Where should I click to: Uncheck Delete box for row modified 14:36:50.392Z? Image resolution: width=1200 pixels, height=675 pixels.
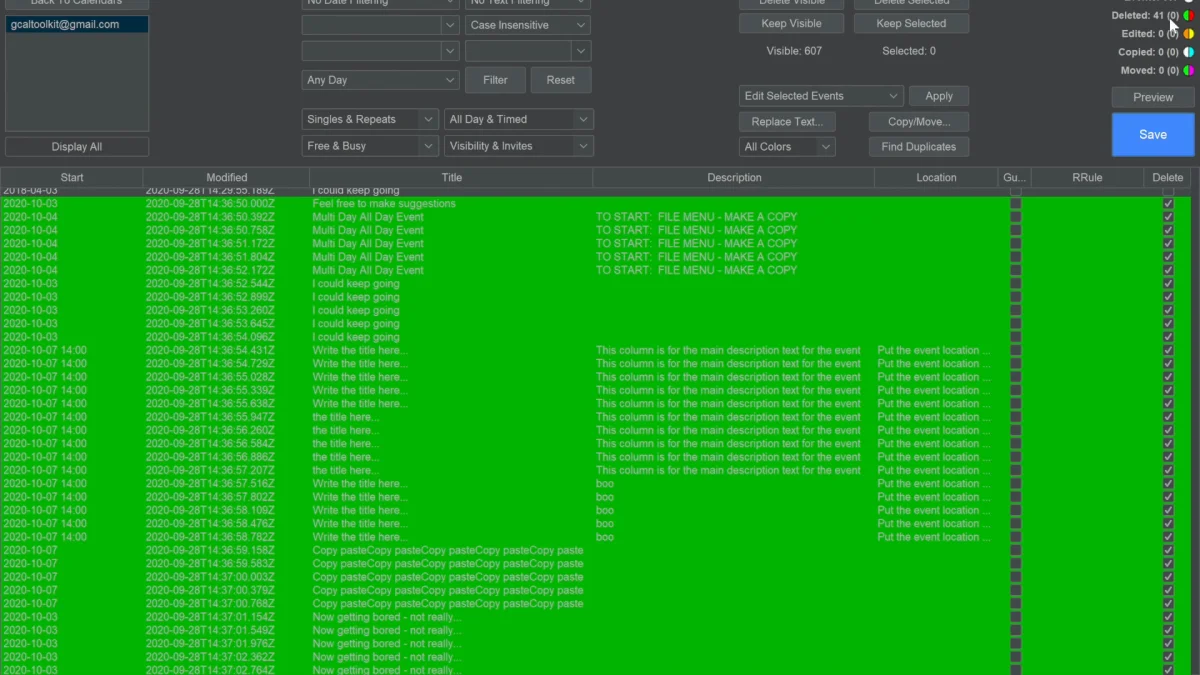(1168, 217)
